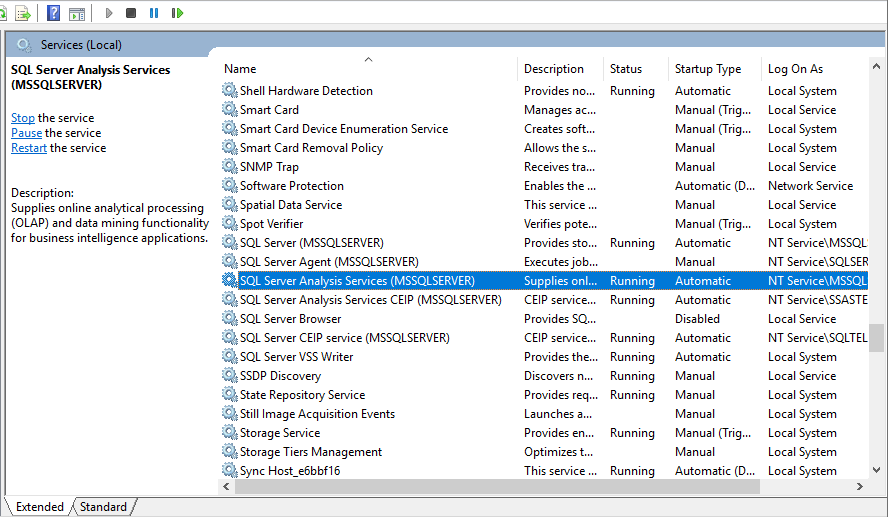
Task: Click the gear icon of Storage Tiers Management
Action: point(229,451)
